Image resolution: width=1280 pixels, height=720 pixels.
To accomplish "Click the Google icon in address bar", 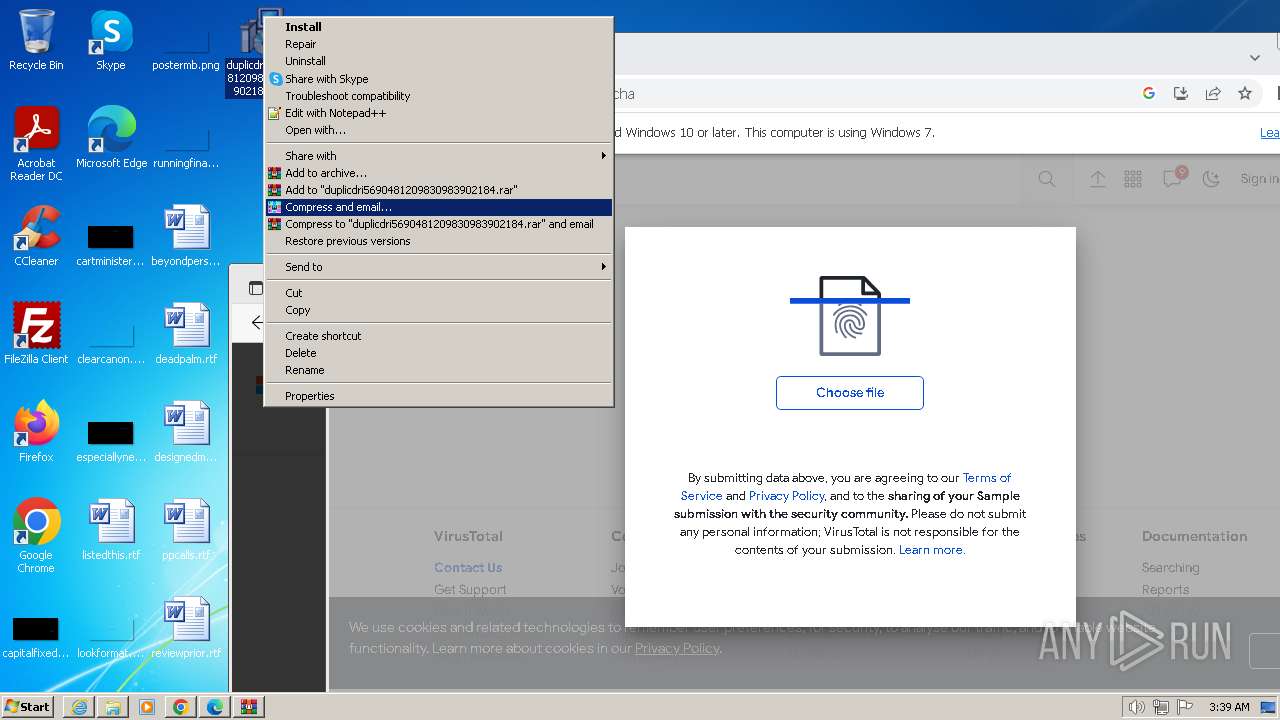I will [x=1149, y=93].
